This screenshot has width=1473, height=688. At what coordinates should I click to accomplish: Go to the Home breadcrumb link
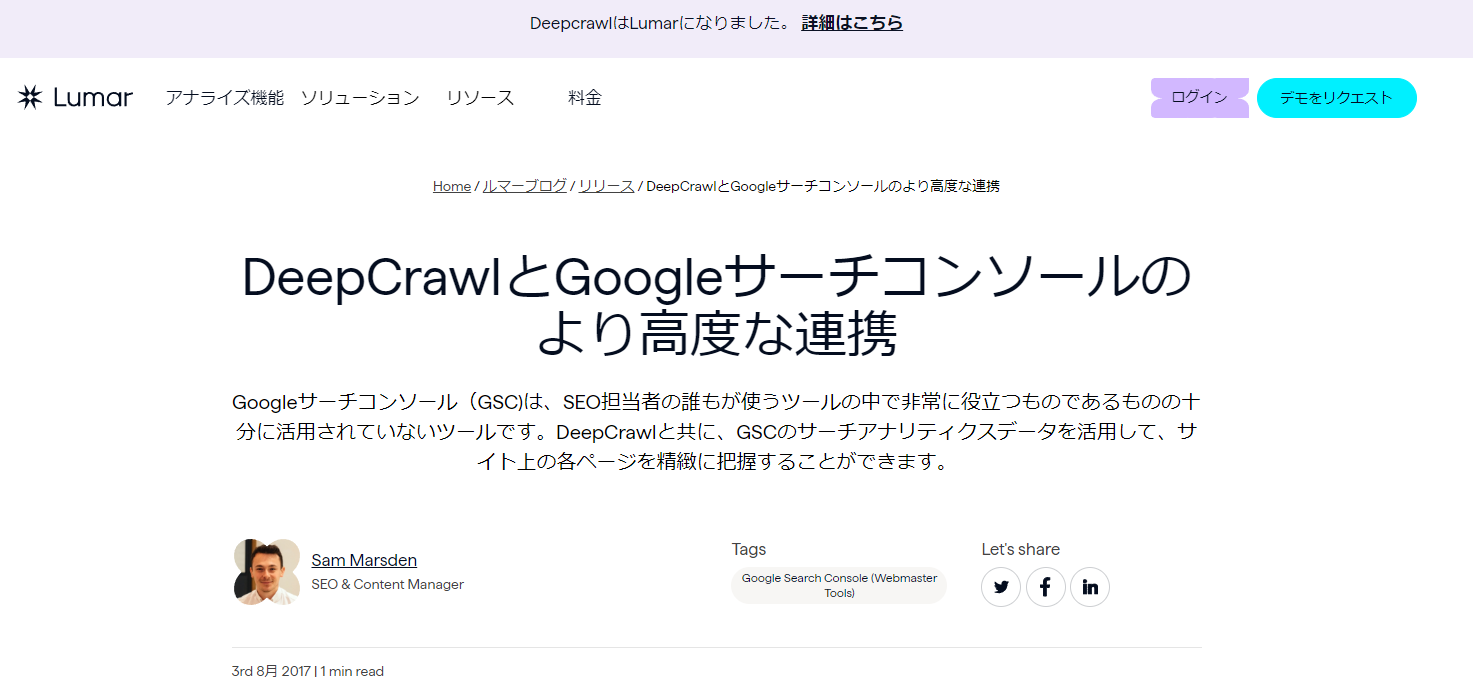[x=450, y=186]
